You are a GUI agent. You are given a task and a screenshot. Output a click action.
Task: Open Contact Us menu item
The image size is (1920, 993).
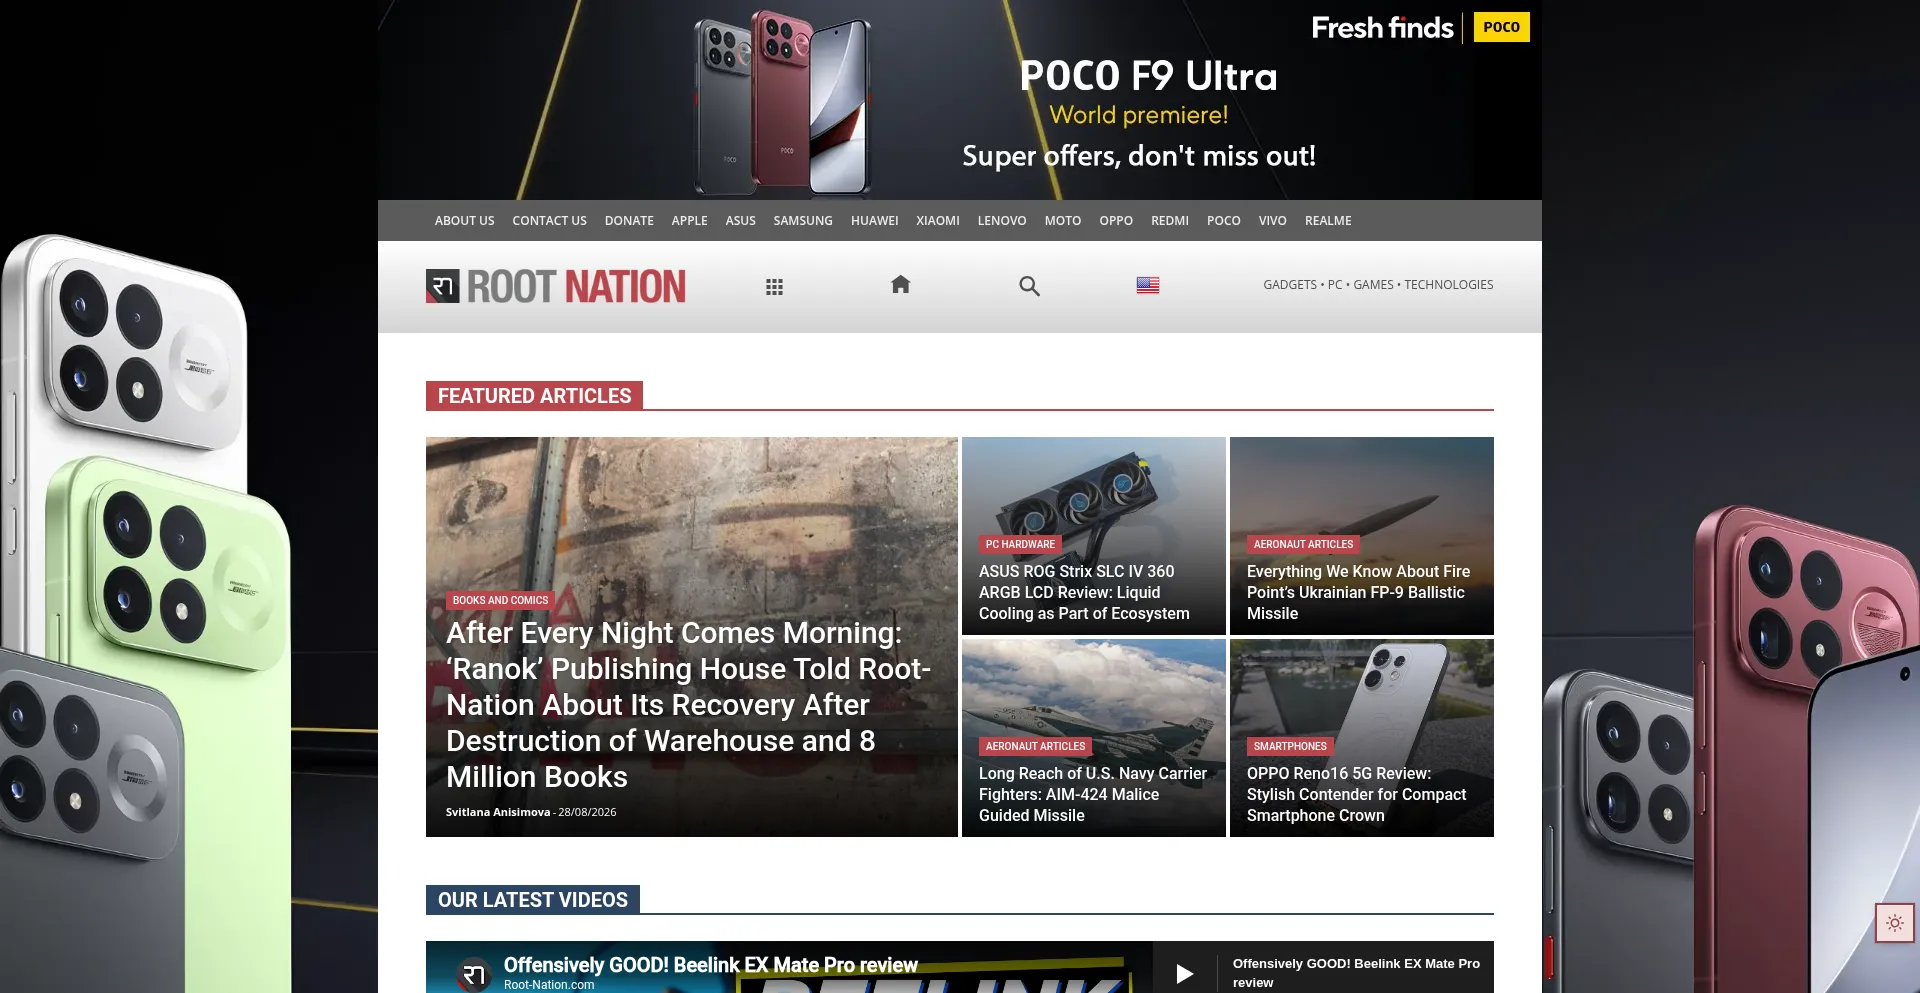coord(549,221)
